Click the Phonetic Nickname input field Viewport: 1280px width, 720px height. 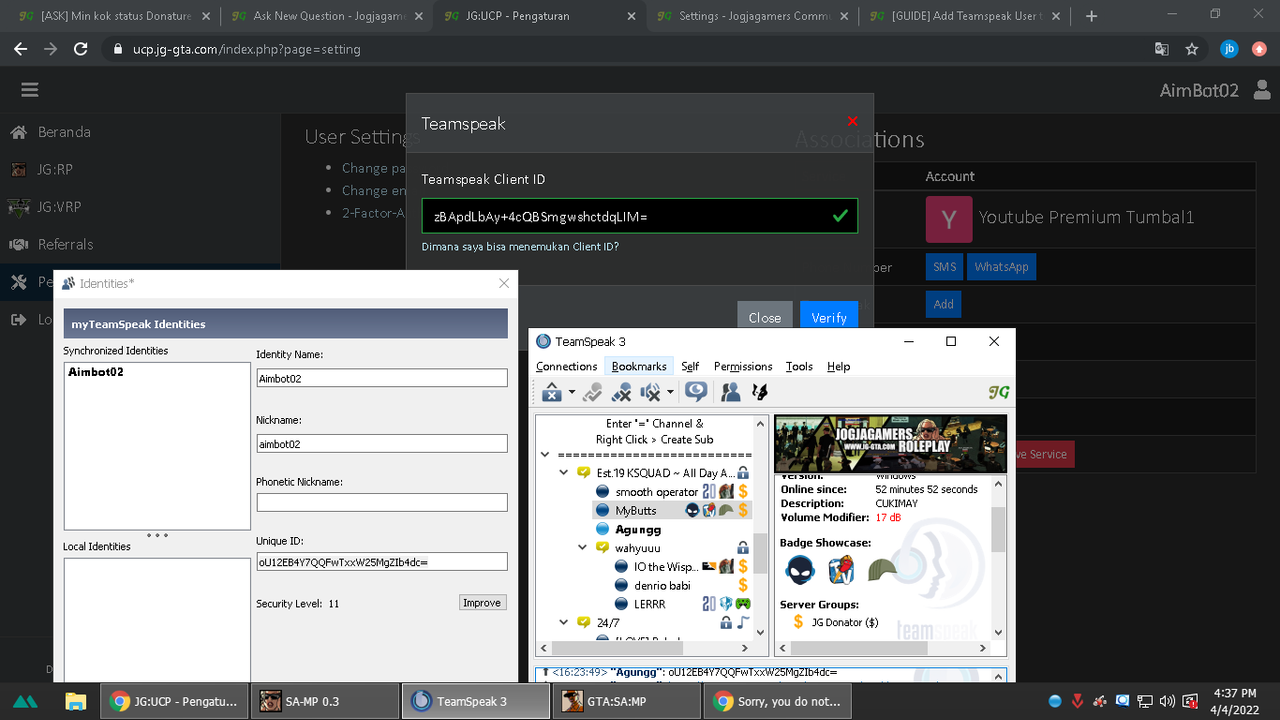(x=382, y=502)
